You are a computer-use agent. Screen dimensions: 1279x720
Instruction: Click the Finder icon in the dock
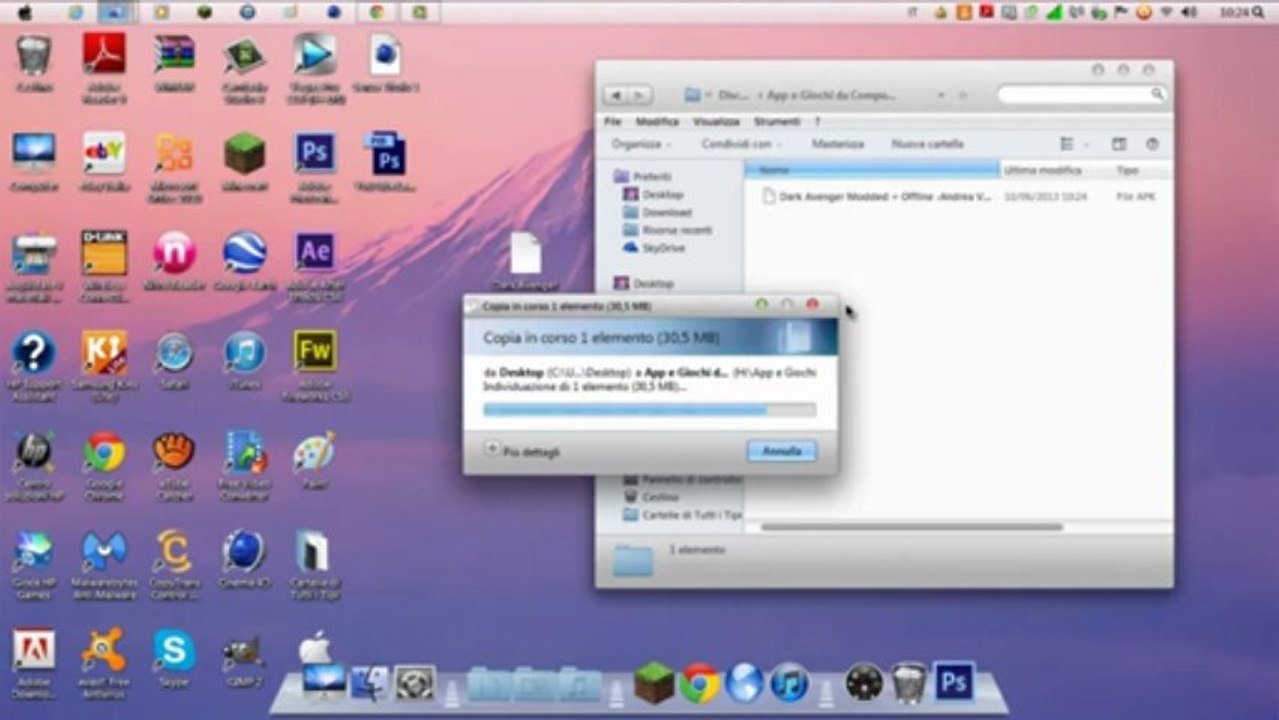tap(369, 683)
